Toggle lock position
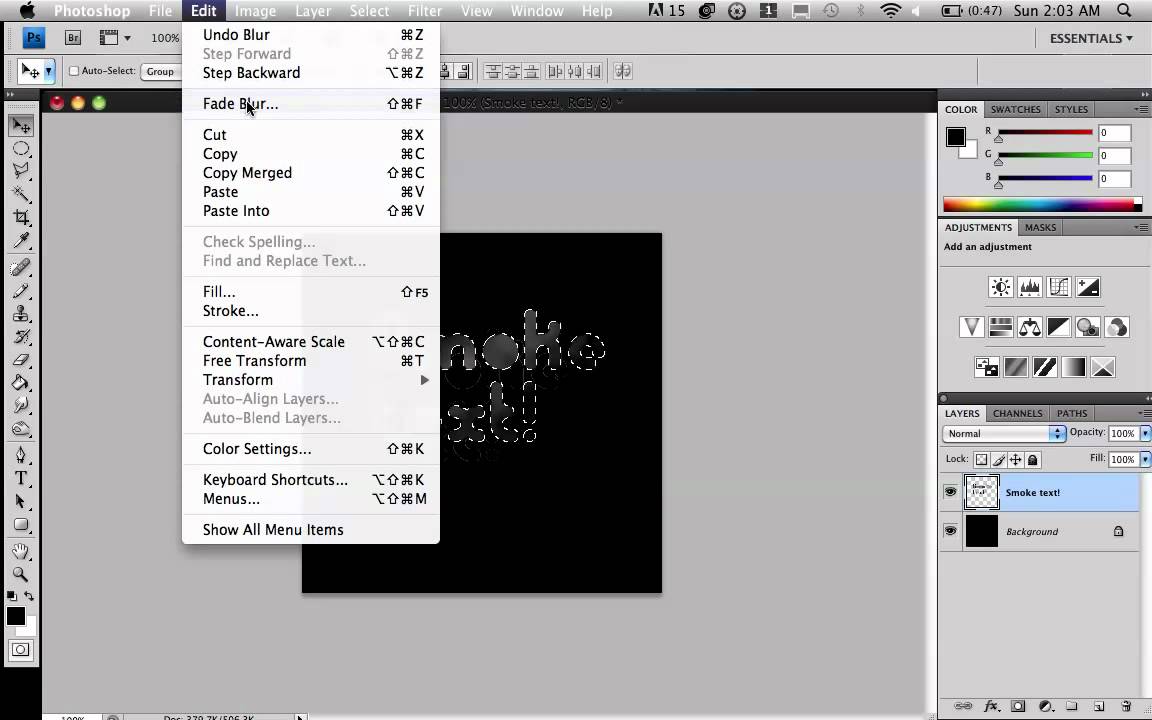Viewport: 1152px width, 720px height. coord(1015,460)
